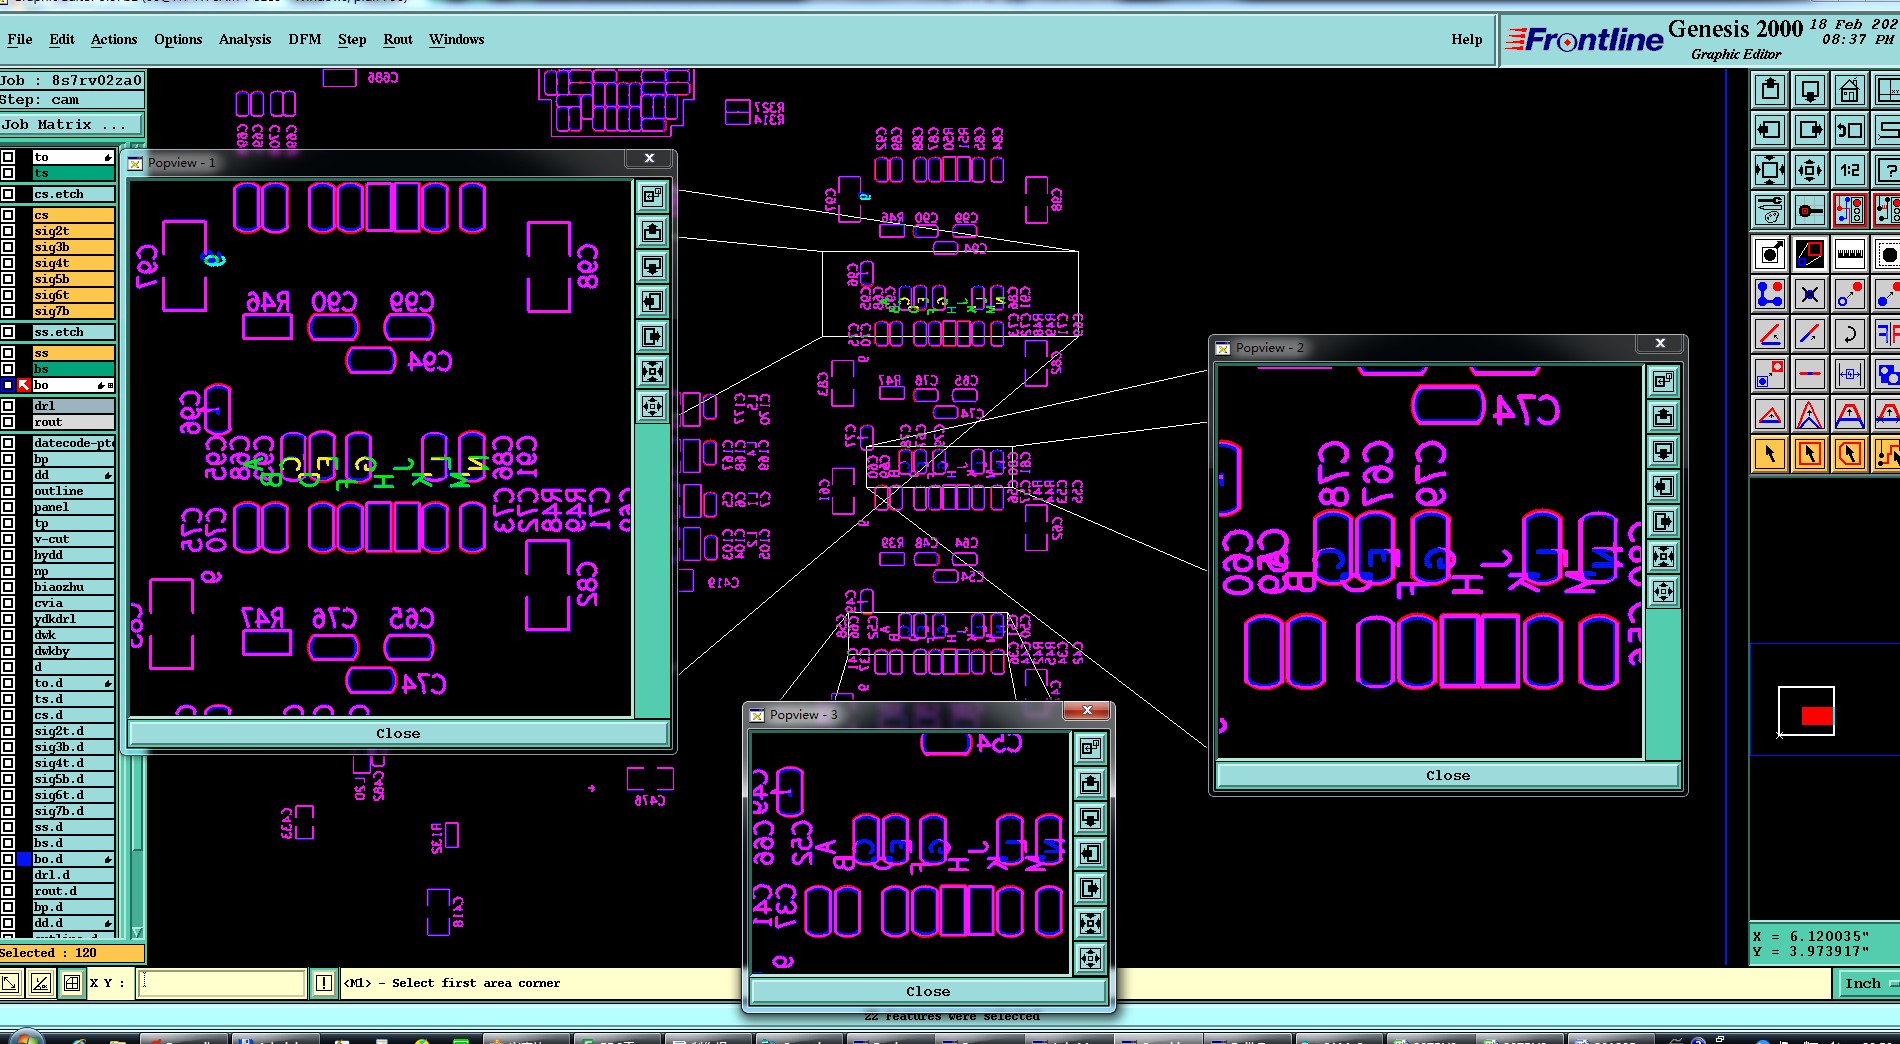Click the red arrow swatch on layer bo

point(24,385)
